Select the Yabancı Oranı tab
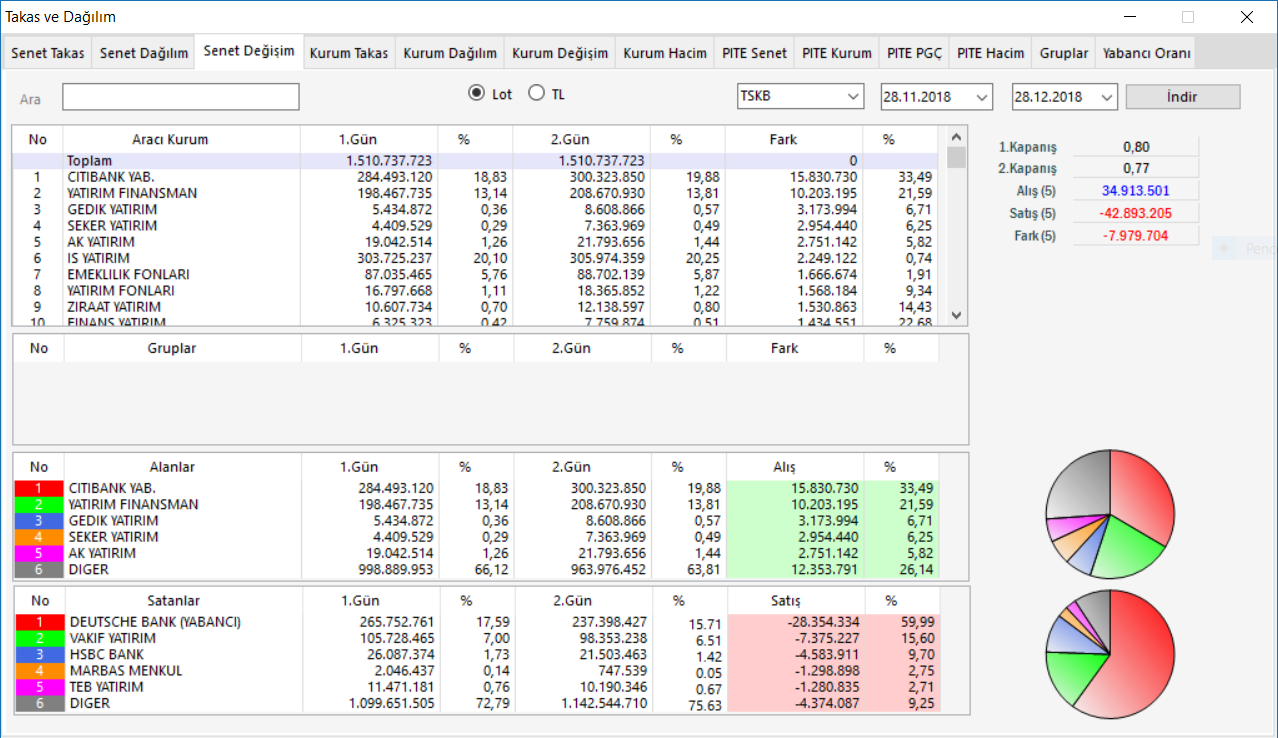 click(1146, 54)
